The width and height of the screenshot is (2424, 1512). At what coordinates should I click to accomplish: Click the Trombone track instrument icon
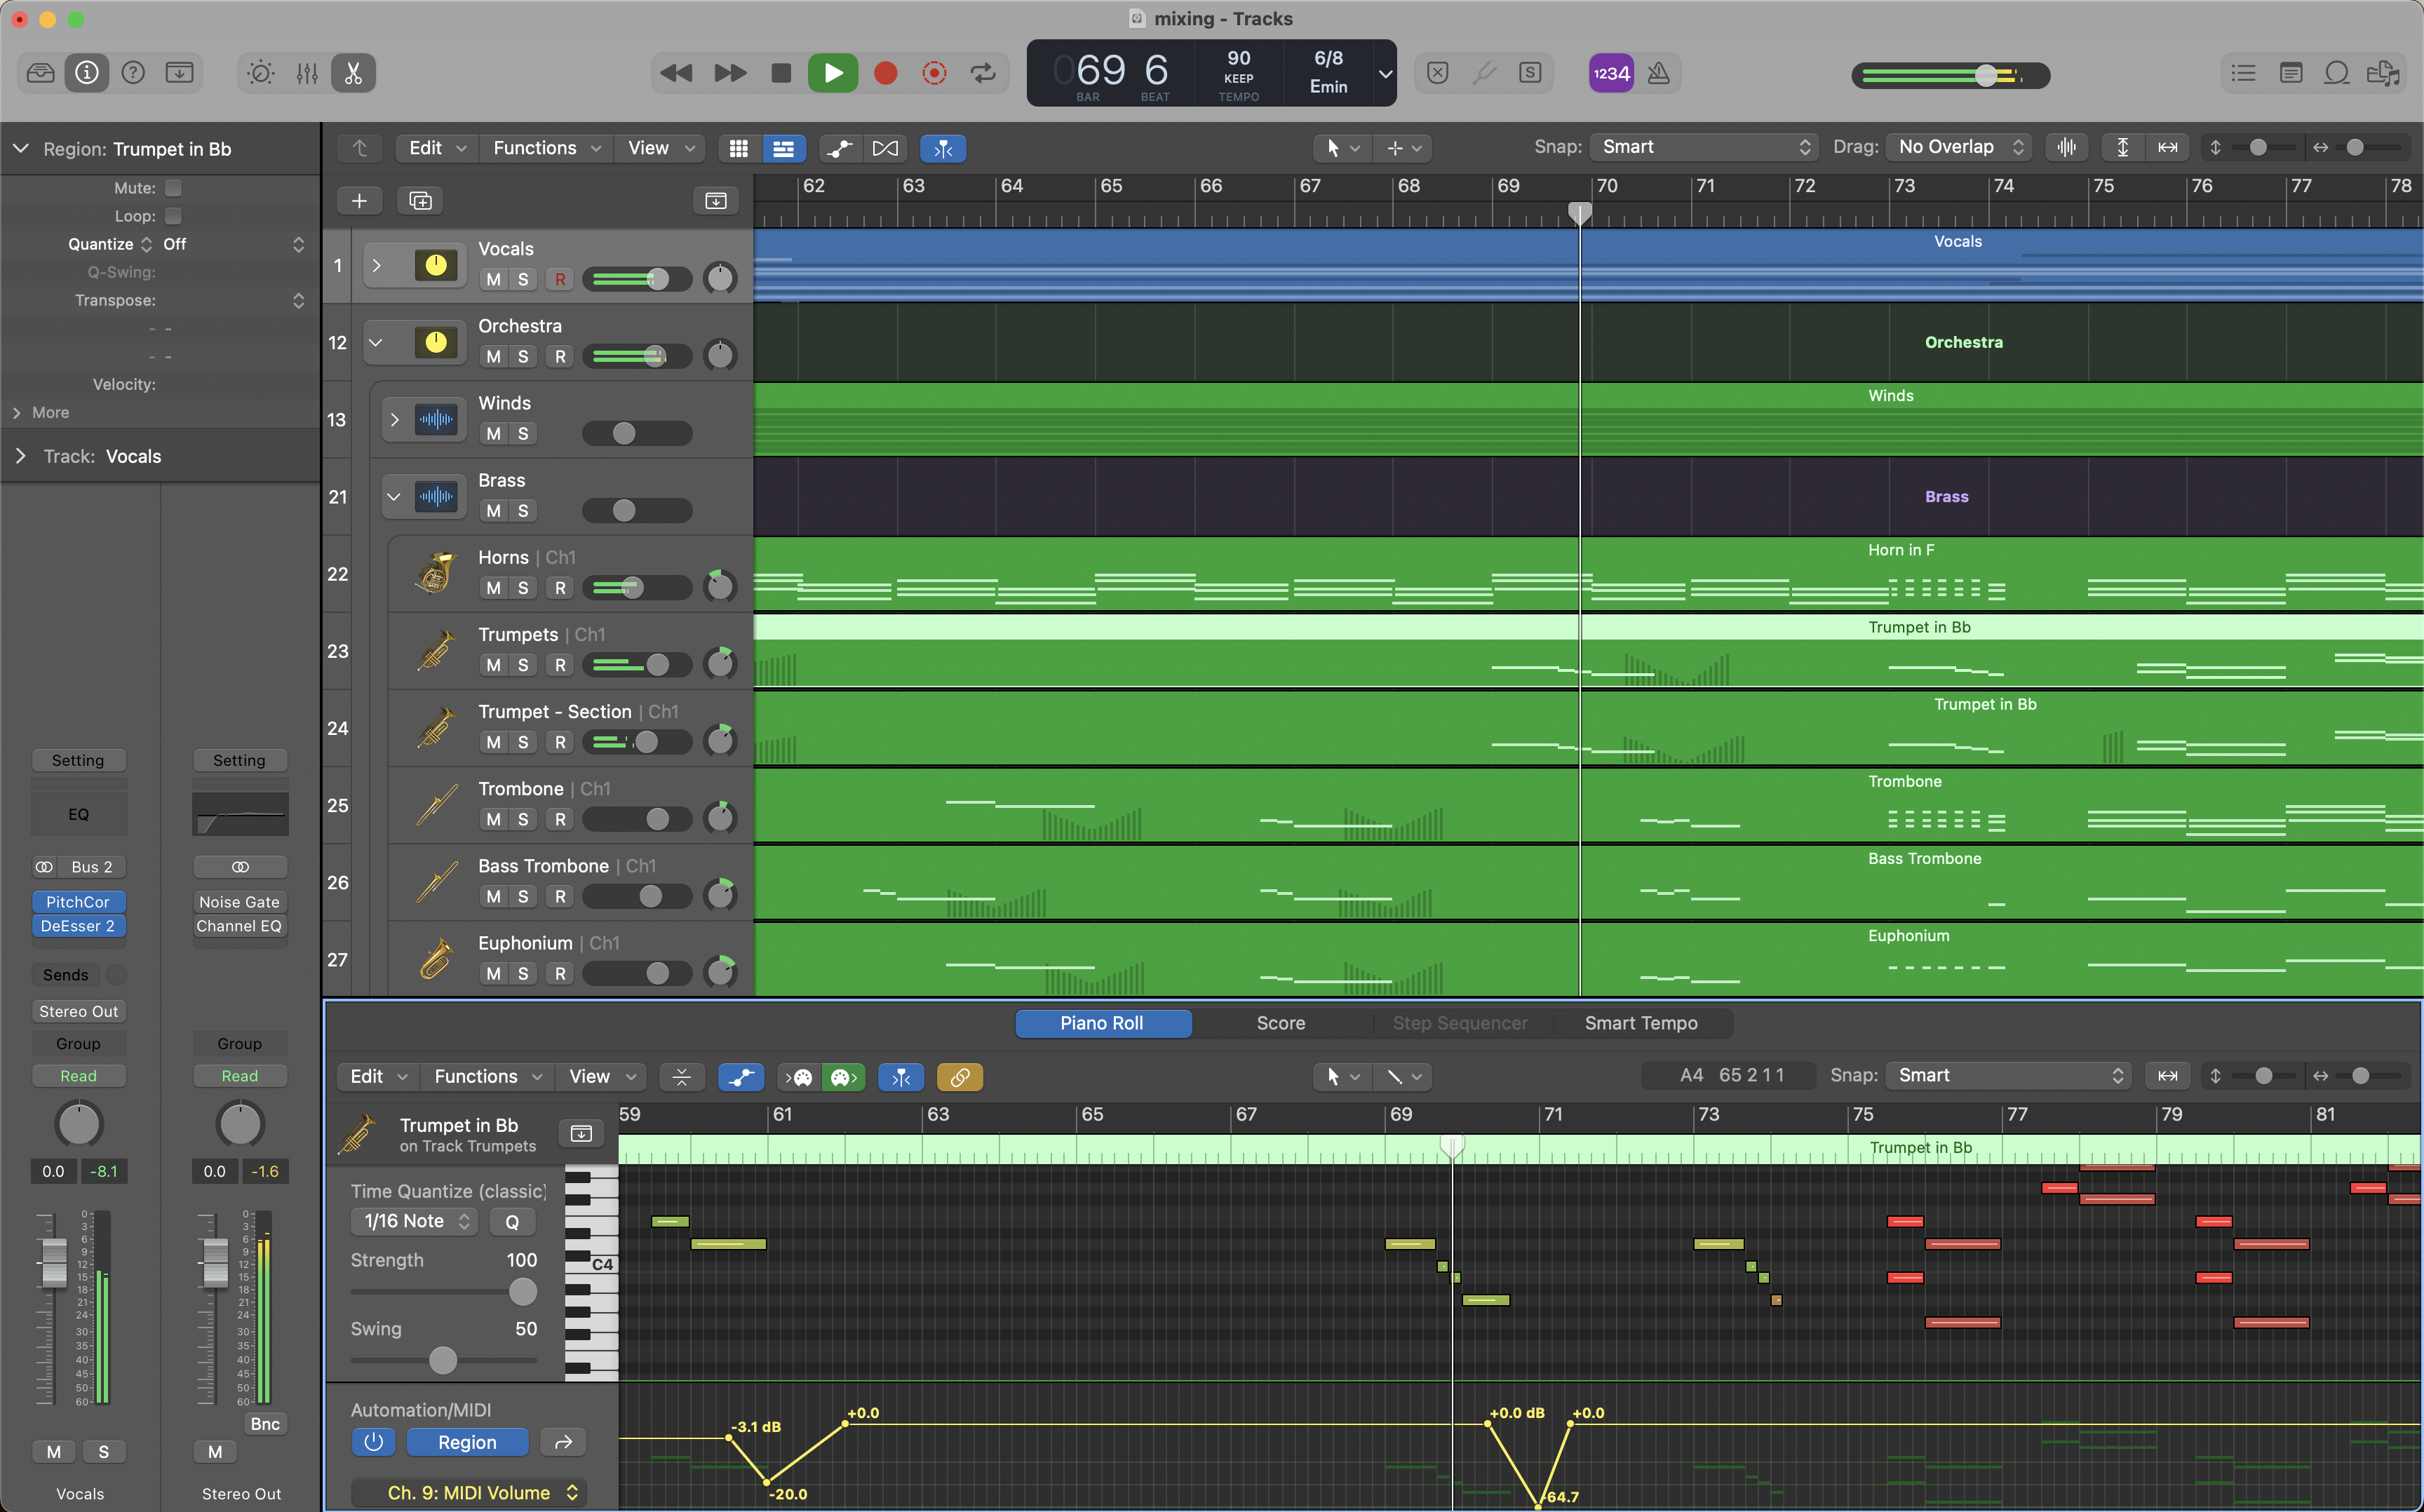click(x=436, y=805)
